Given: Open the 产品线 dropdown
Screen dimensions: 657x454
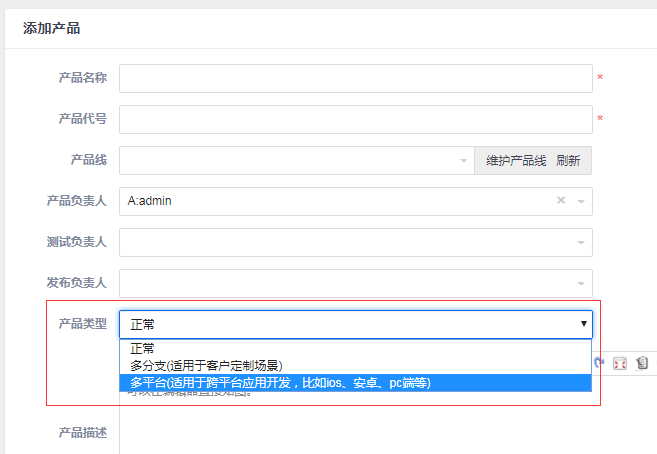Looking at the screenshot, I should click(297, 160).
